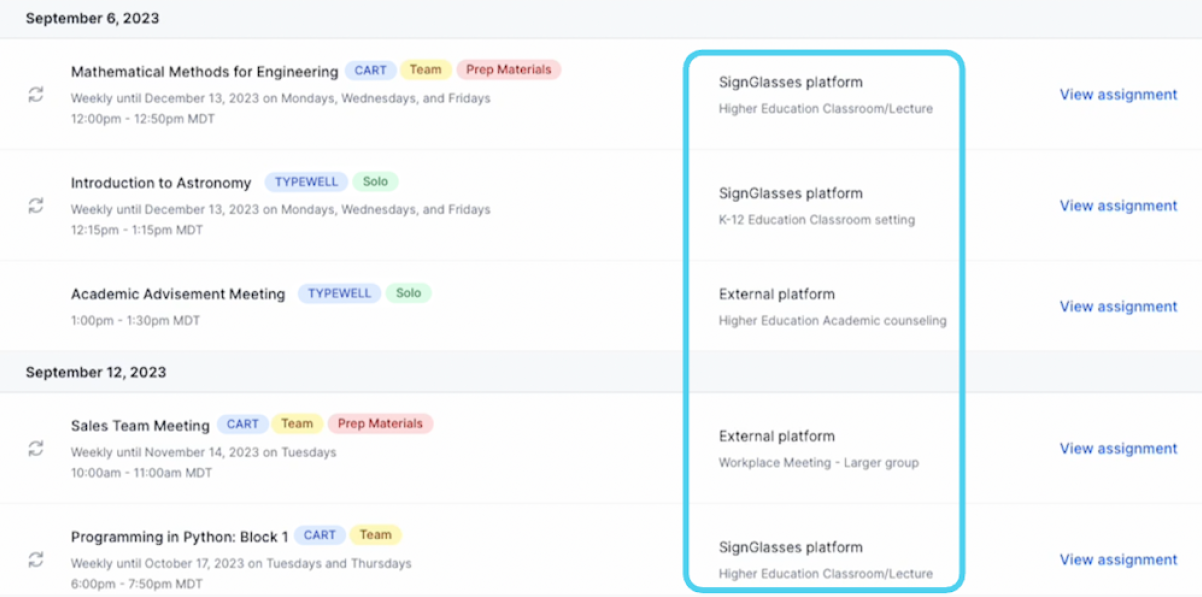Select the September 12, 2023 date header

tap(96, 372)
